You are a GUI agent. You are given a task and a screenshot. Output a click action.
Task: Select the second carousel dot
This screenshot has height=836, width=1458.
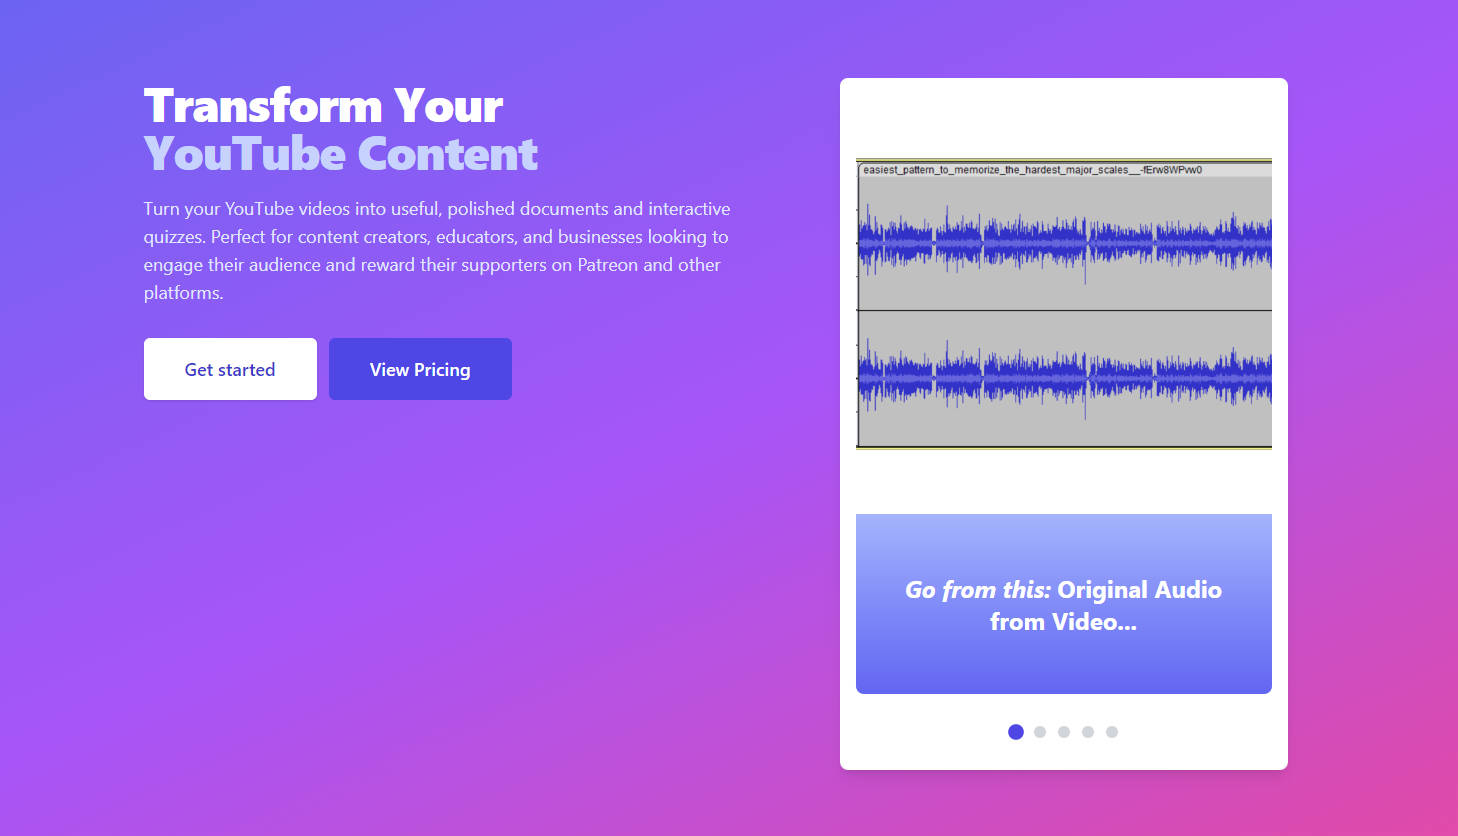tap(1039, 732)
